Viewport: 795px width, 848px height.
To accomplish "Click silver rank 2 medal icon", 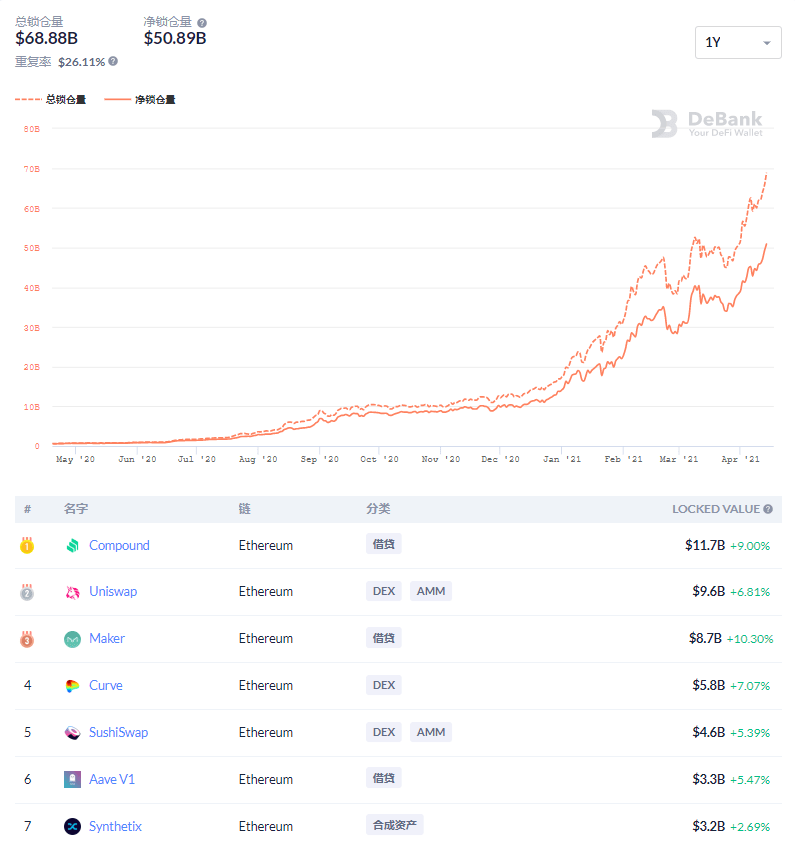I will [x=27, y=592].
